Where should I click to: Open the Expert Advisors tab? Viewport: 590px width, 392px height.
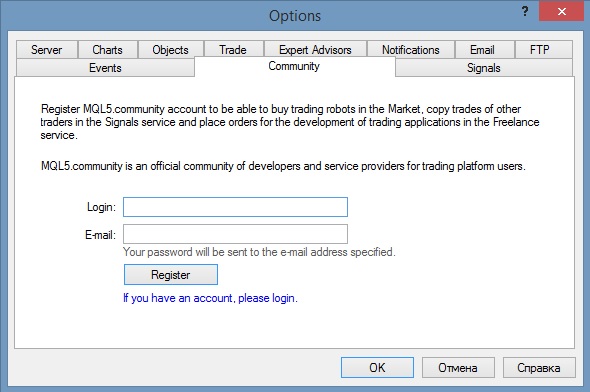coord(315,50)
